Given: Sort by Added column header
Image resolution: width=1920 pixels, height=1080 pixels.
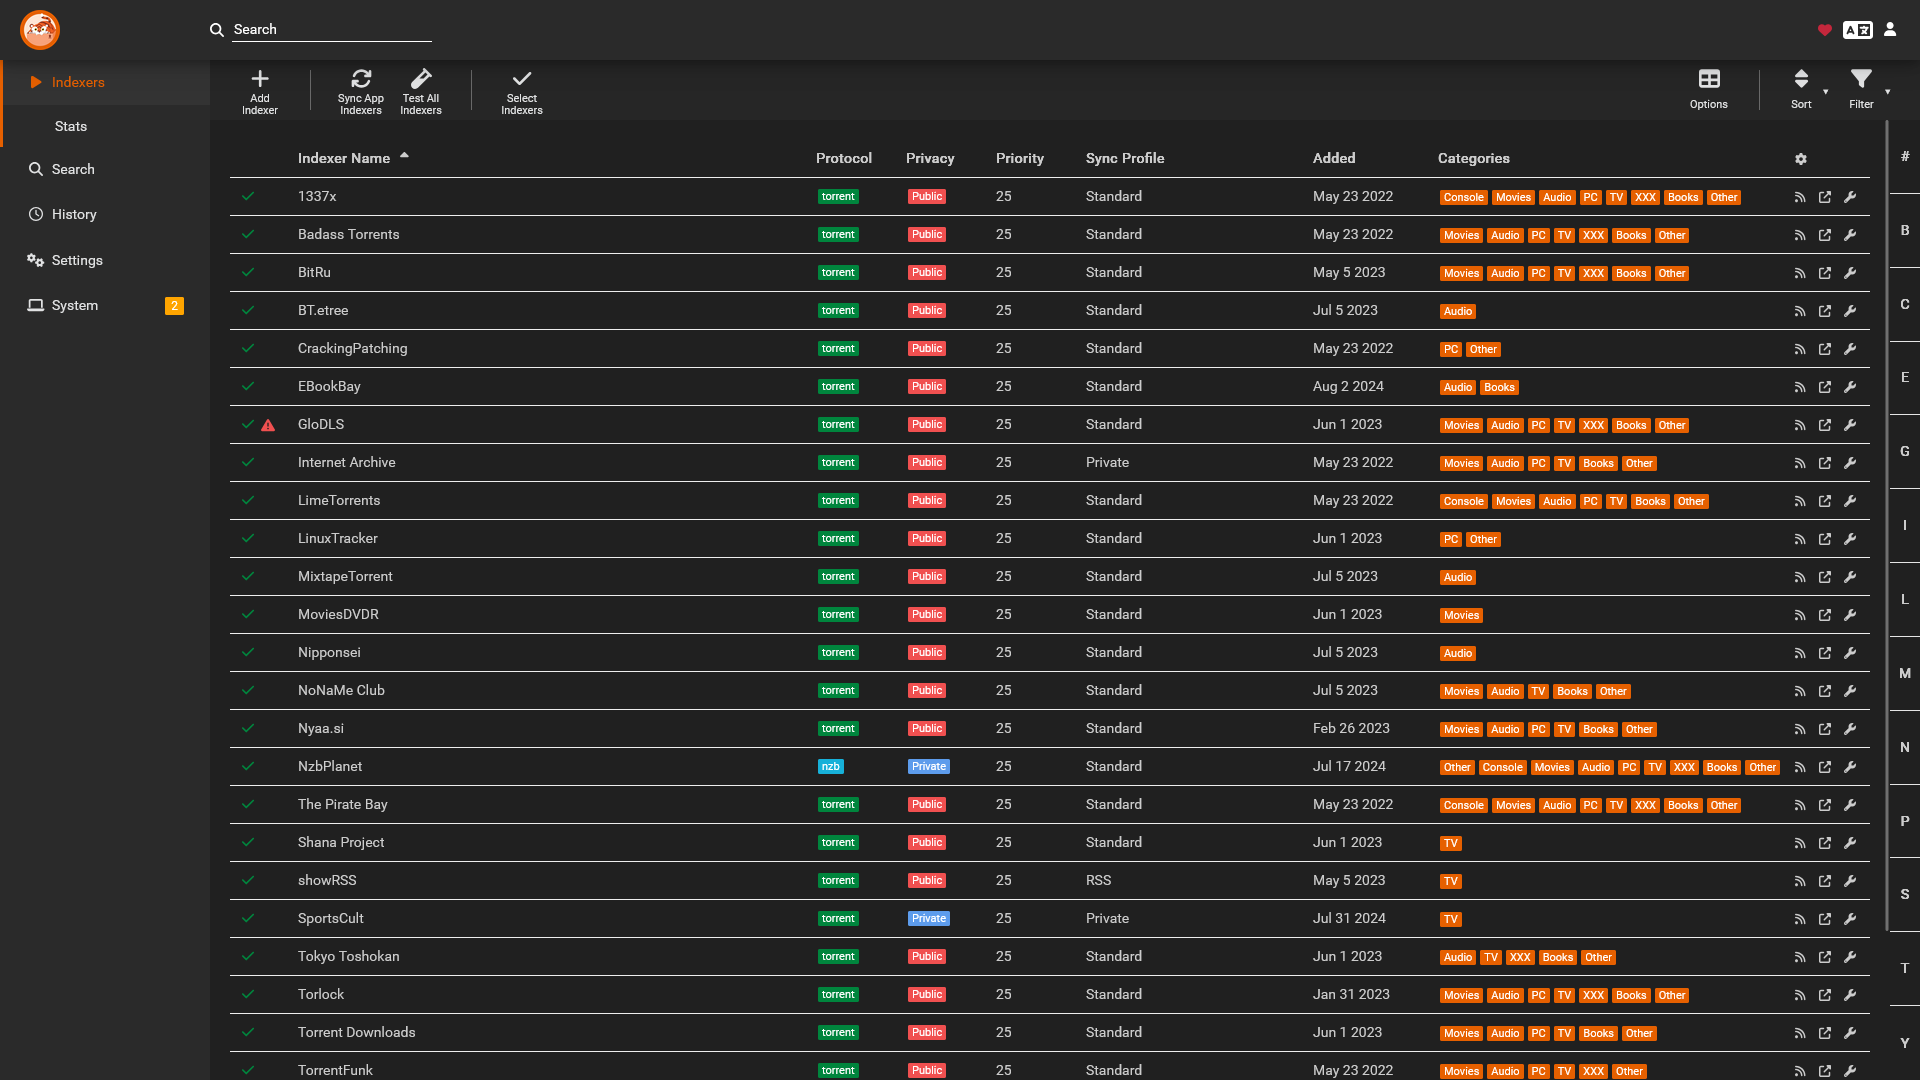Looking at the screenshot, I should [1334, 158].
